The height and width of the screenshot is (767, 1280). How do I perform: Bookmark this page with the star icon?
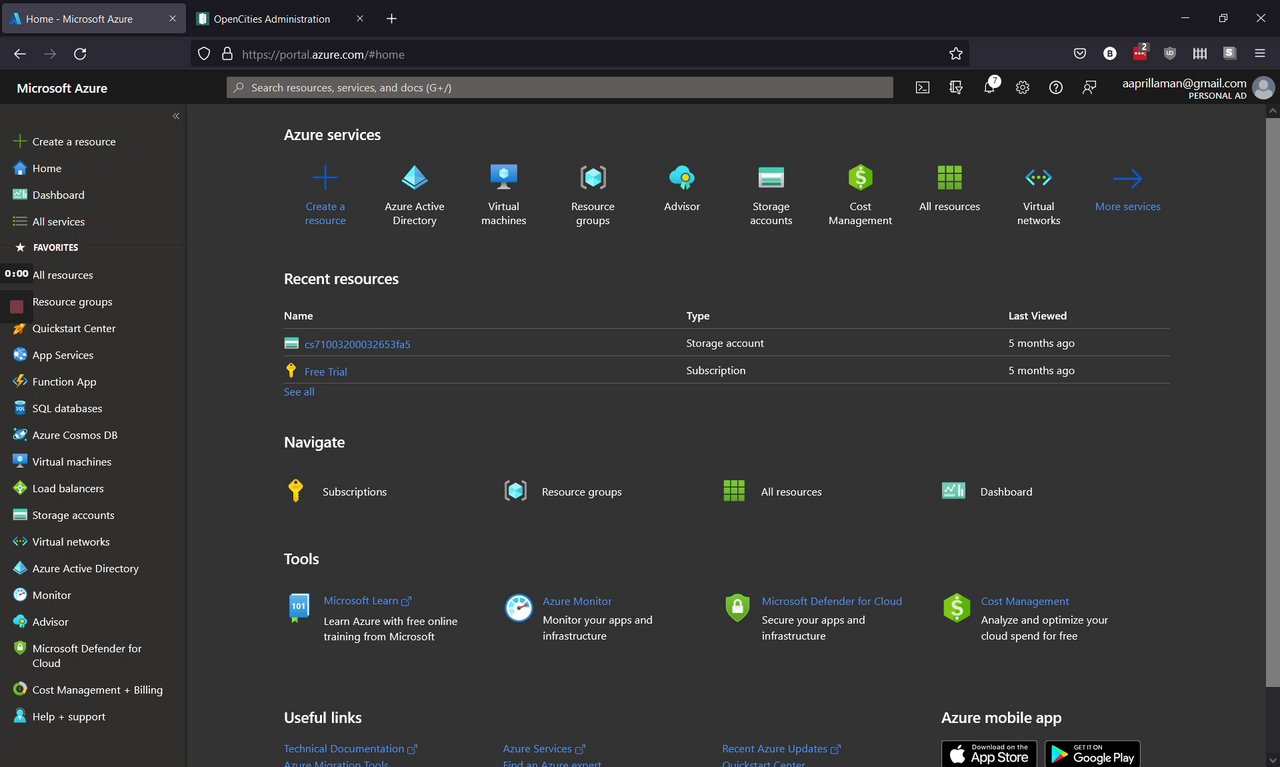(956, 54)
